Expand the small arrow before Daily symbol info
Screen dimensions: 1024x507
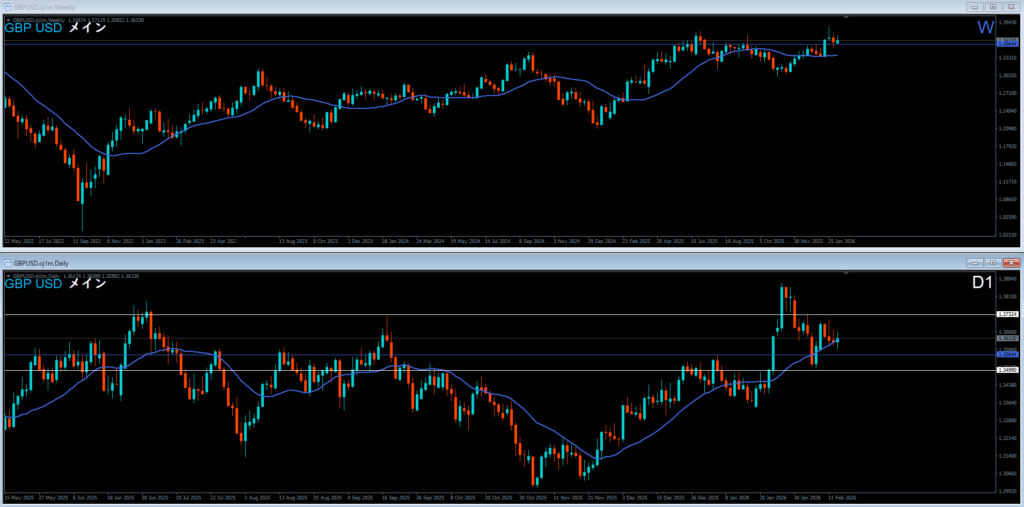(x=8, y=275)
